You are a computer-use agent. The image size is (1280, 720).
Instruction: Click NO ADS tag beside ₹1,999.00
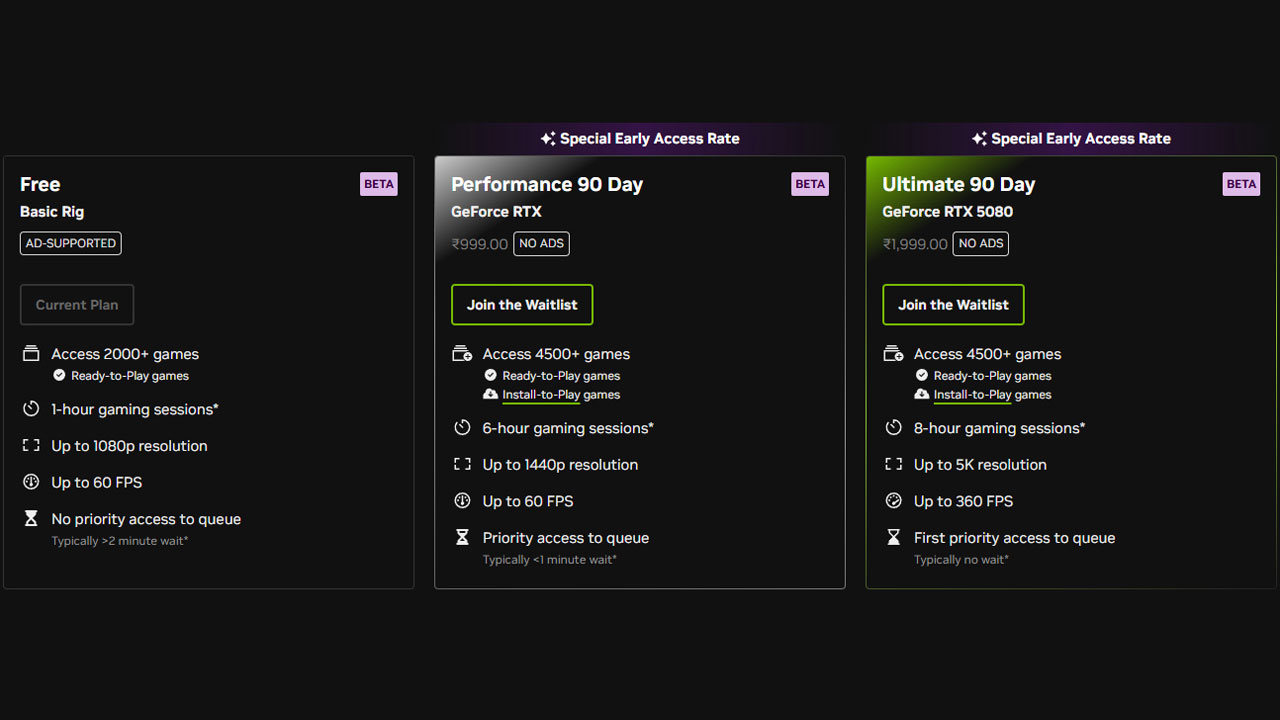(981, 244)
